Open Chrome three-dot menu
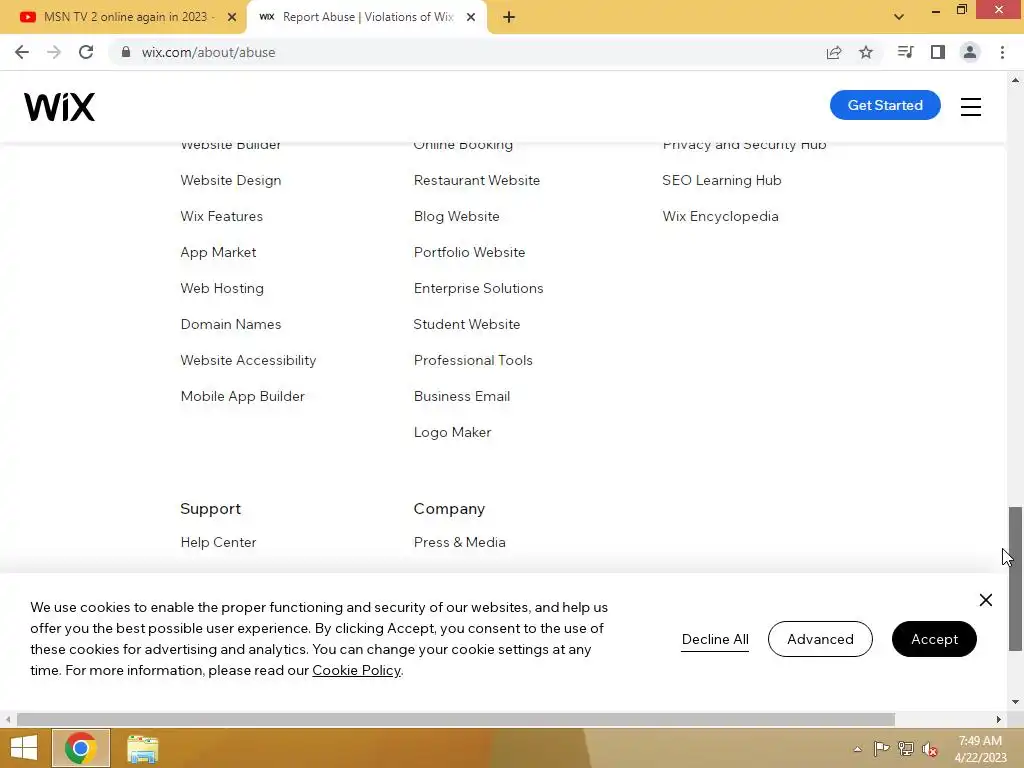The height and width of the screenshot is (768, 1024). [x=1002, y=52]
